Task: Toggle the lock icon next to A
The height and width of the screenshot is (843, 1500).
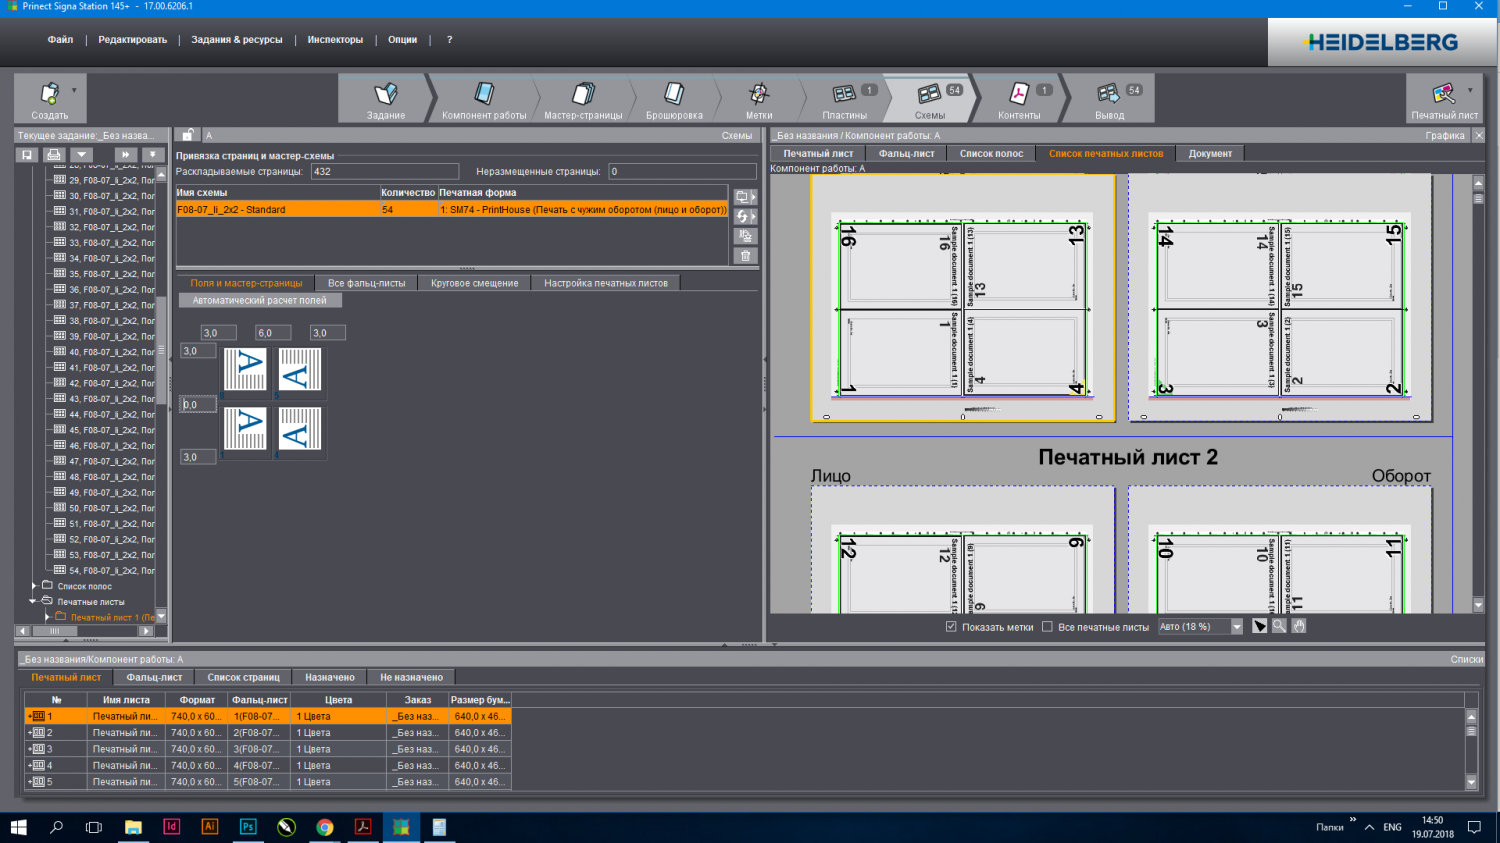Action: [188, 135]
